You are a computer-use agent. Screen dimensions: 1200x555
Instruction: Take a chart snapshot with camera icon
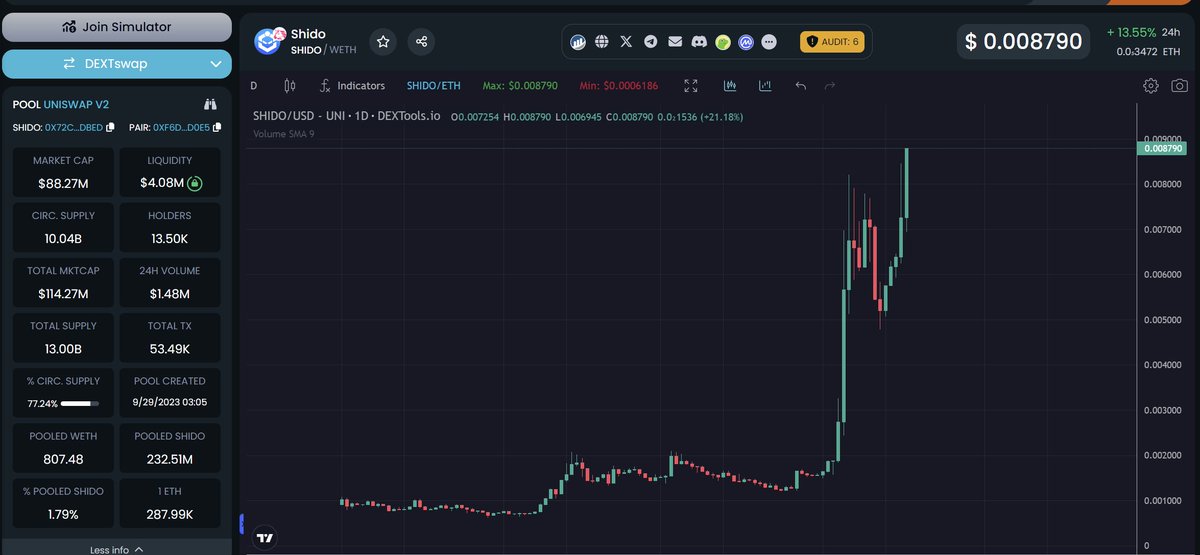coord(1180,86)
